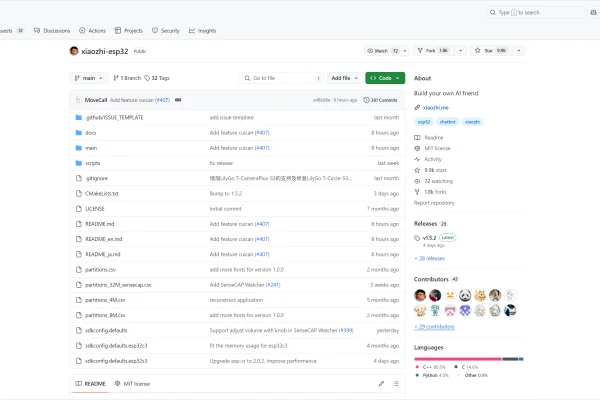Open the Security tab
Image resolution: width=600 pixels, height=400 pixels.
point(166,31)
